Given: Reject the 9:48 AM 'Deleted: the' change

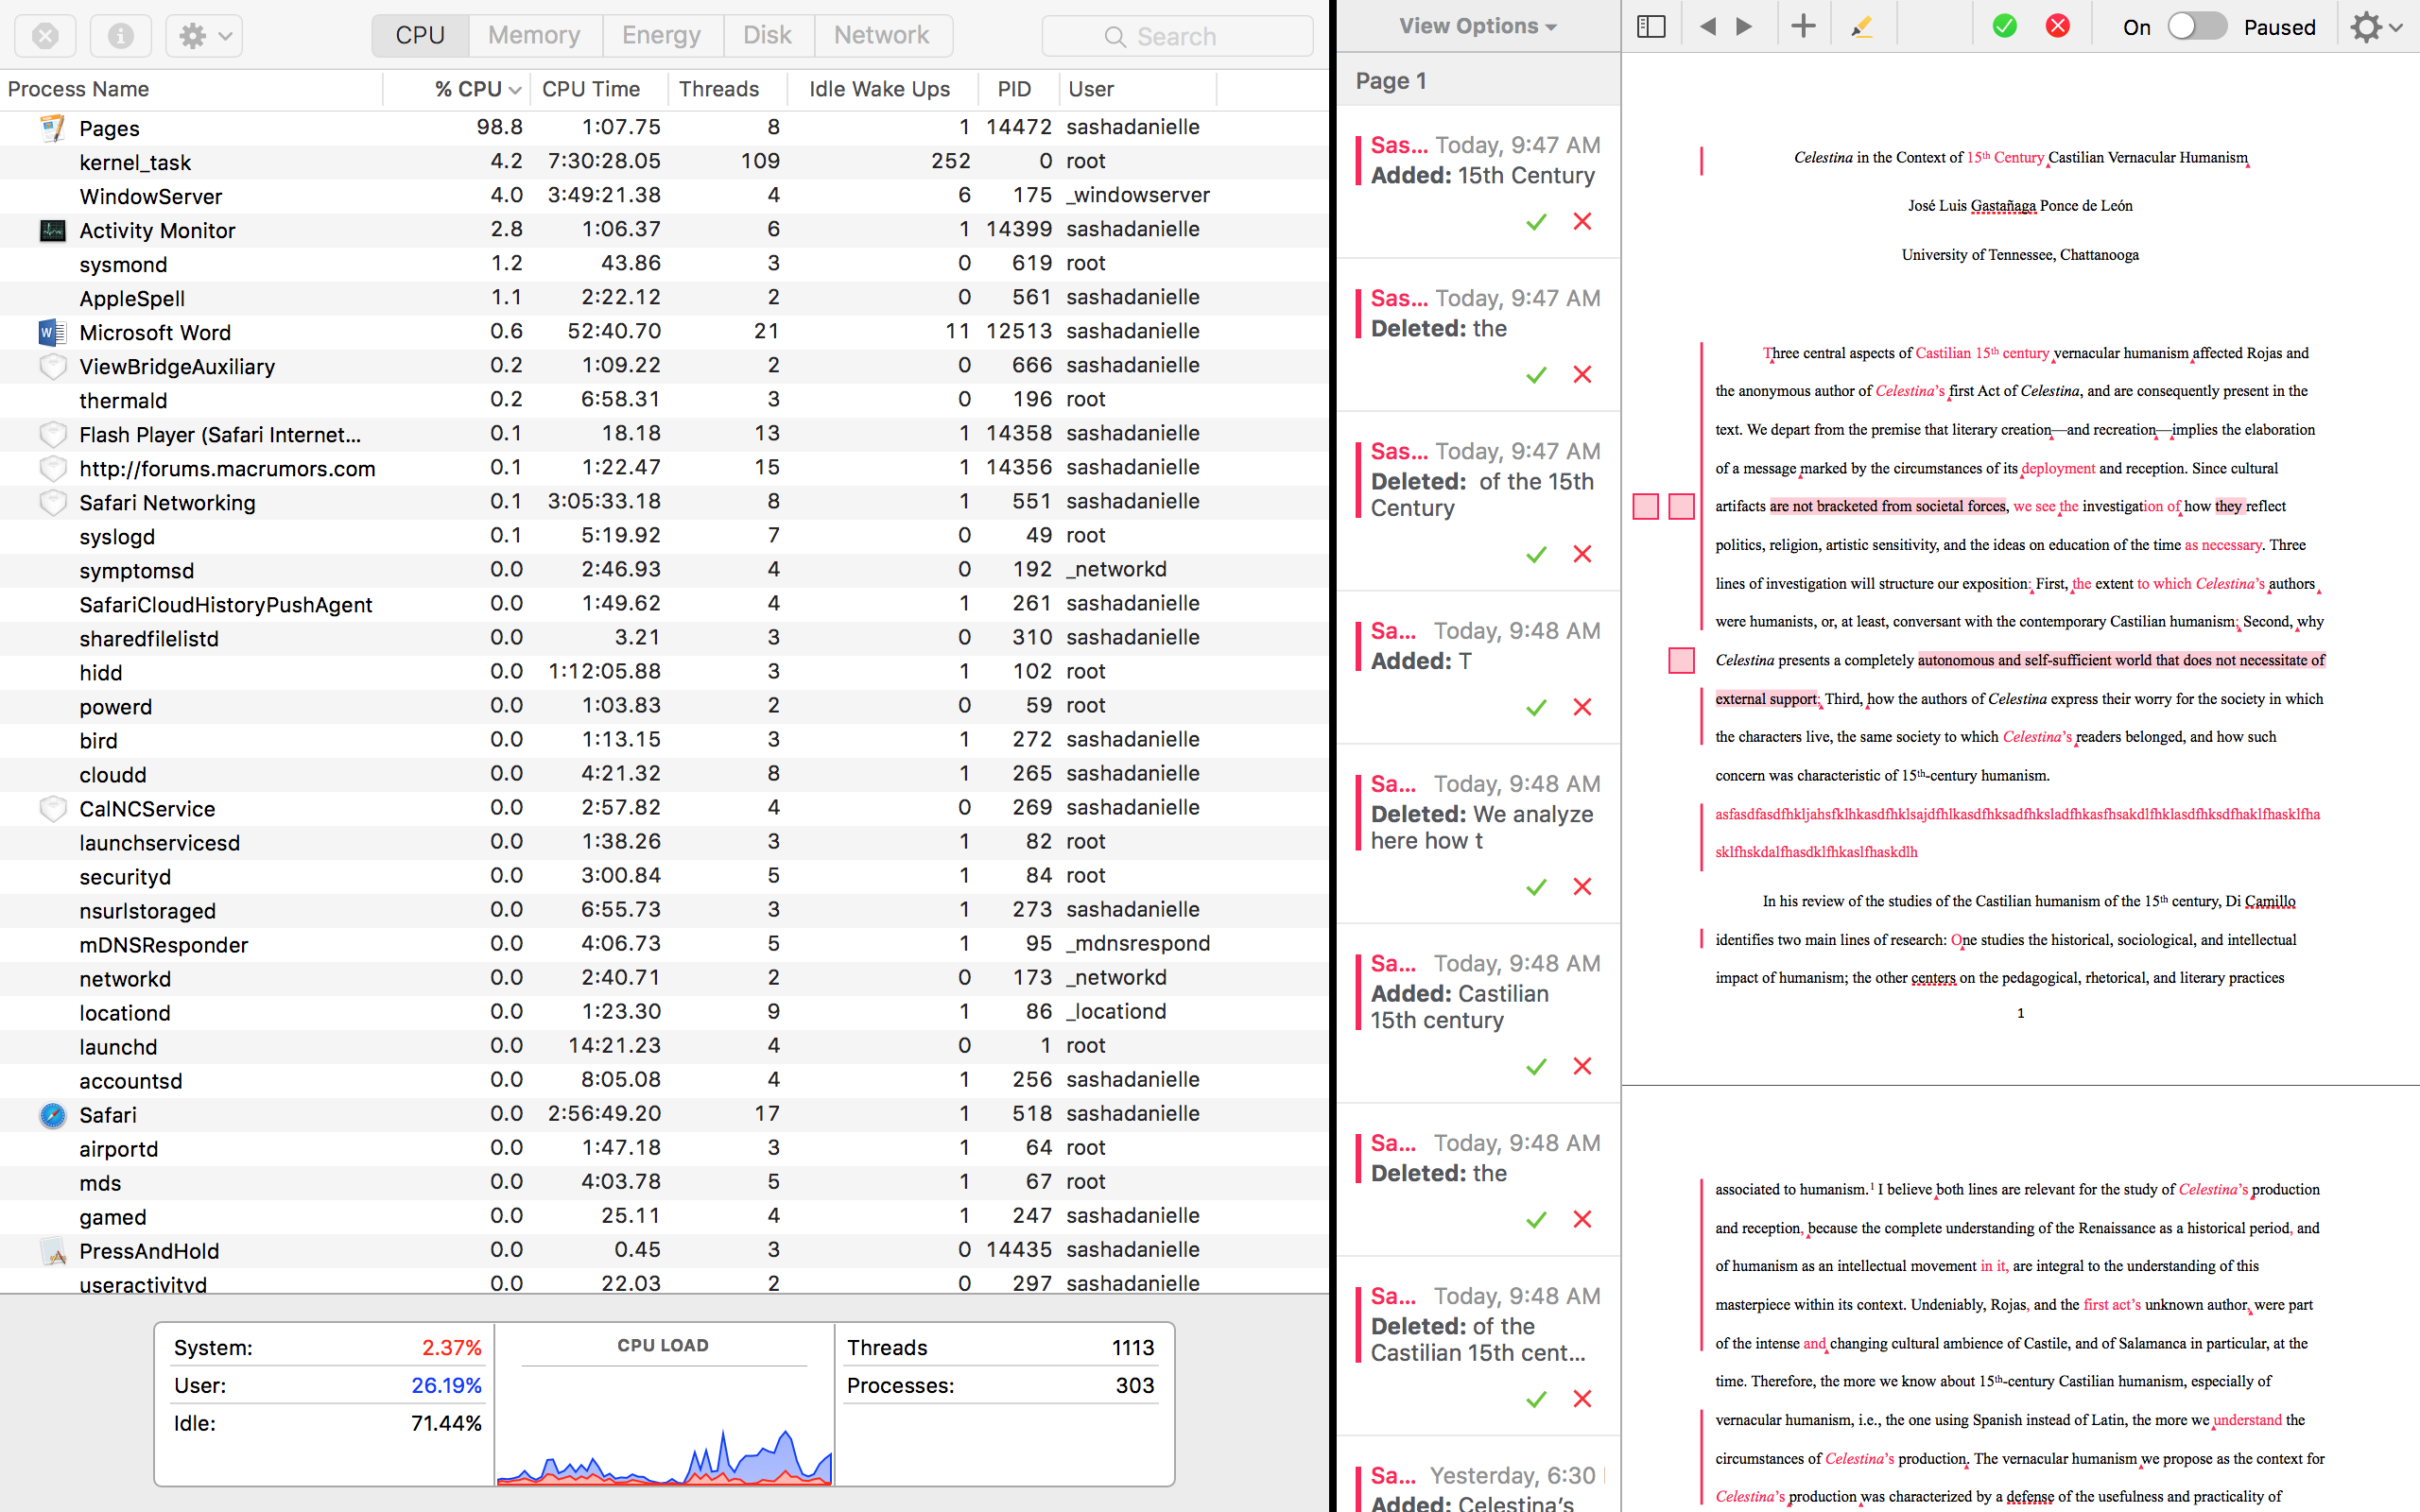Looking at the screenshot, I should (1582, 1220).
